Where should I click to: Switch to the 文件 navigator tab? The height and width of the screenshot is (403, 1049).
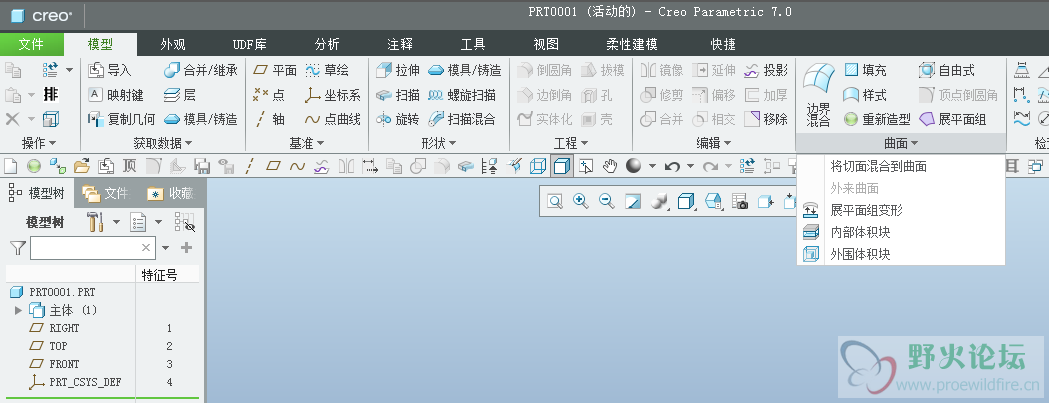tap(106, 193)
